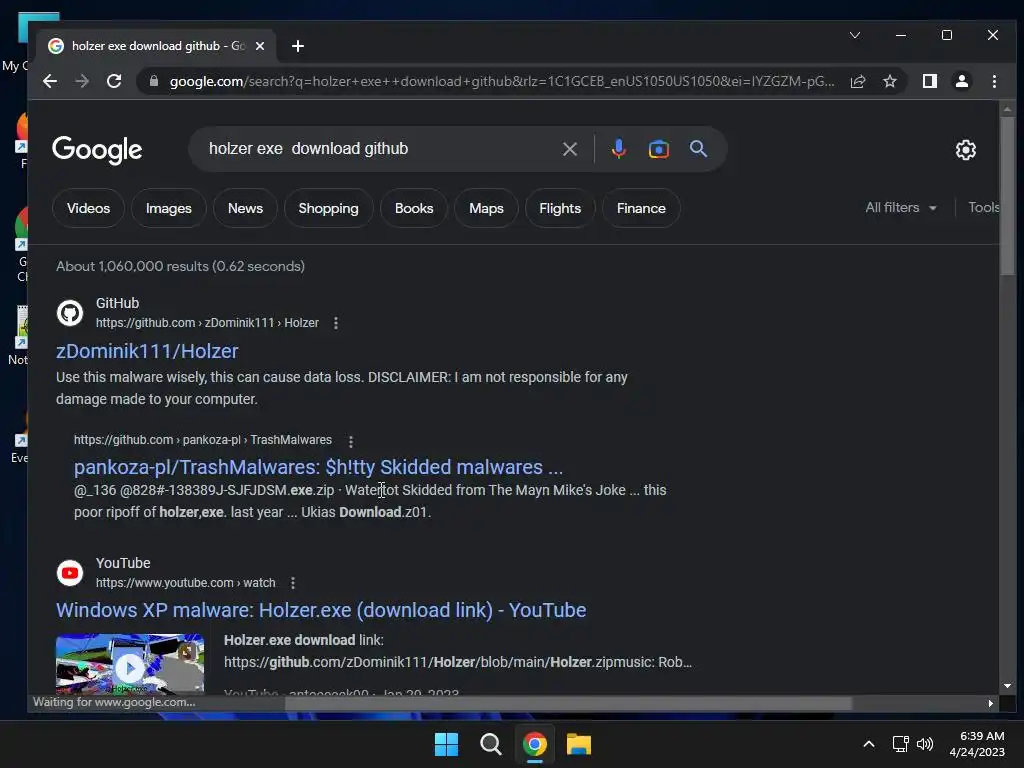1024x768 pixels.
Task: Click the YouTube favicon icon
Action: [70, 573]
